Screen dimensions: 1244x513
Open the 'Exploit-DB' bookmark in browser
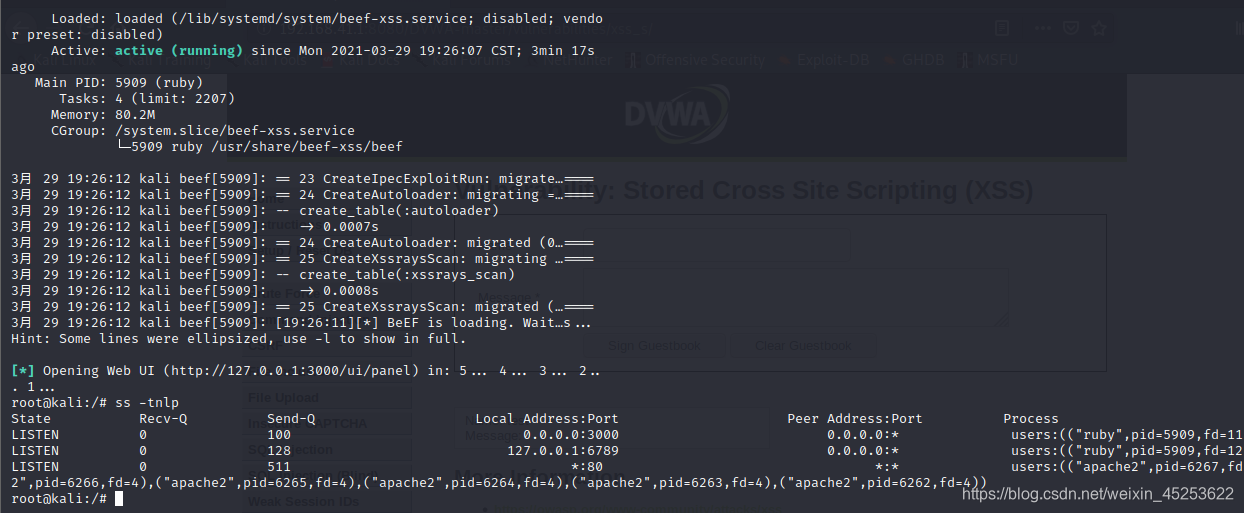(825, 60)
